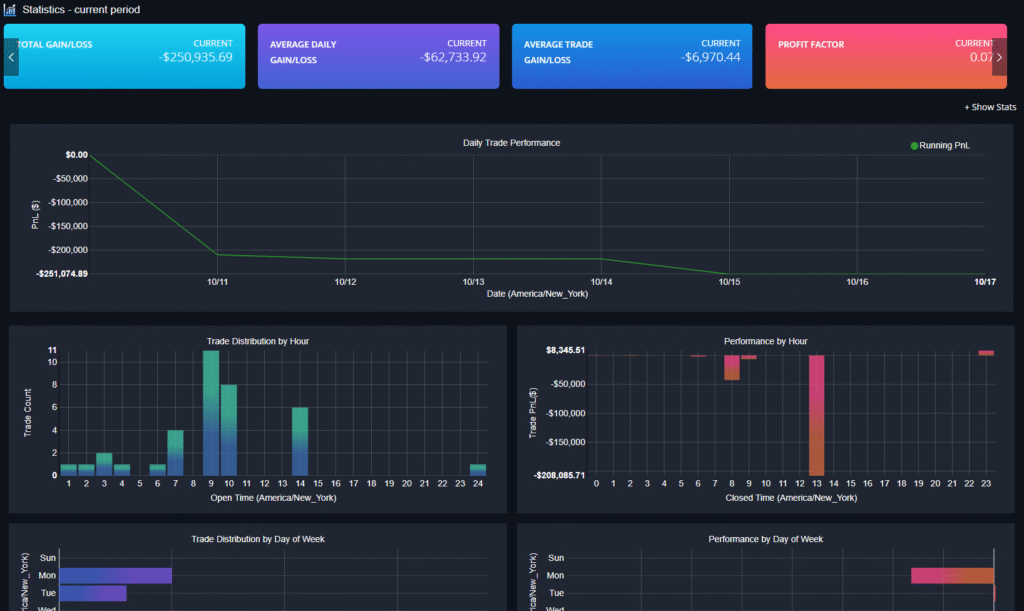
Task: Click the -$251,074.89 axis value
Action: tap(62, 274)
